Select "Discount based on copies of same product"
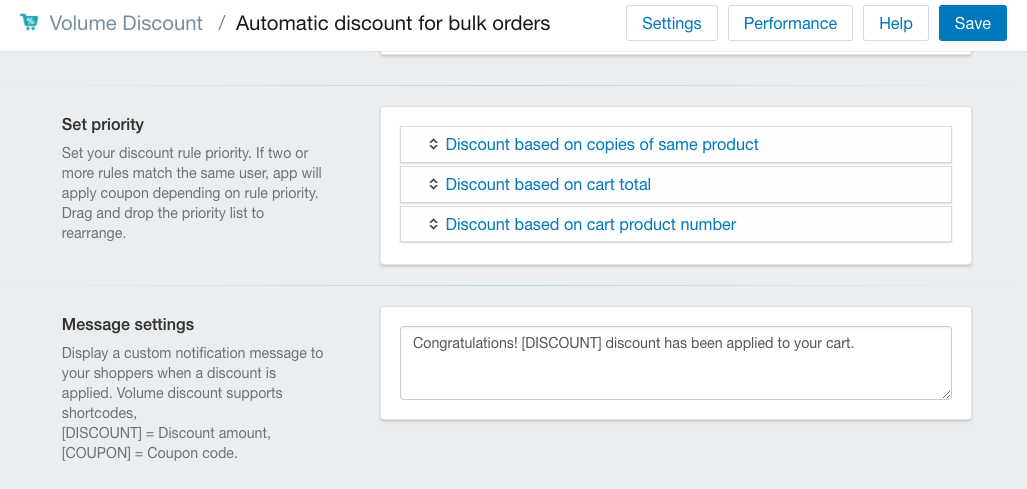Image resolution: width=1027 pixels, height=489 pixels. tap(602, 144)
